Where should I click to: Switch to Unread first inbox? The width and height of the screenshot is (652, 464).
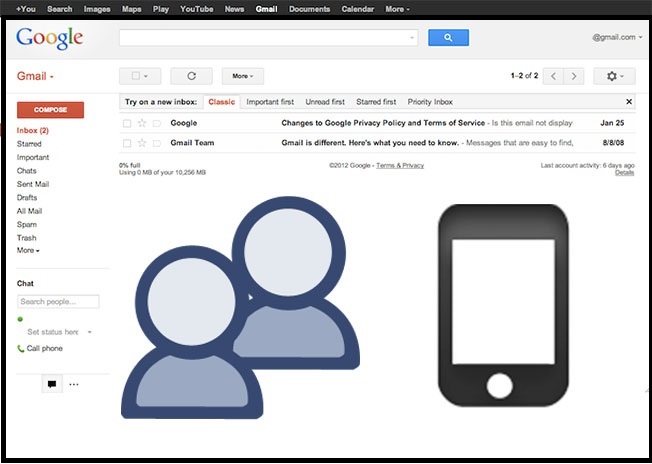click(x=325, y=102)
